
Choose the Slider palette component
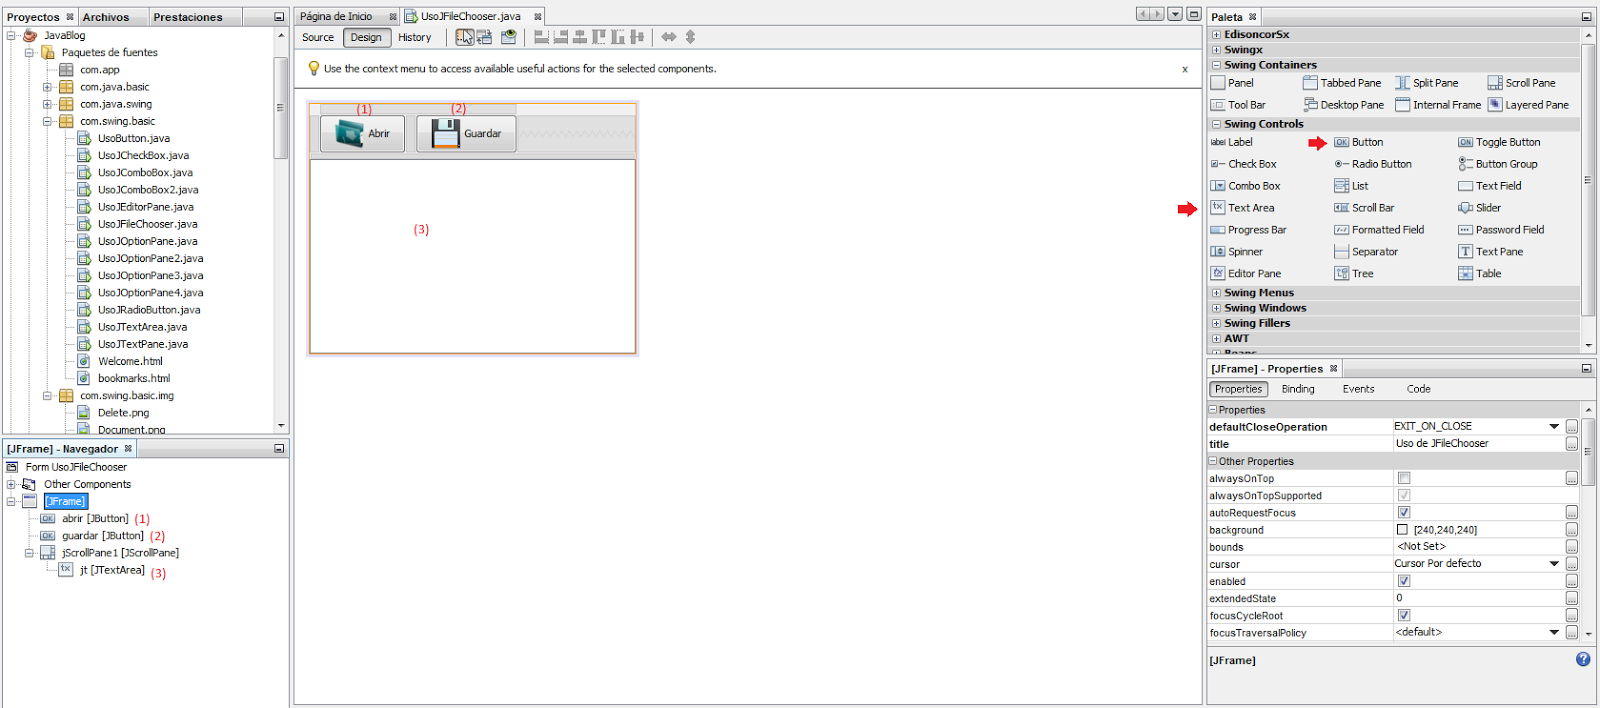pyautogui.click(x=1479, y=208)
